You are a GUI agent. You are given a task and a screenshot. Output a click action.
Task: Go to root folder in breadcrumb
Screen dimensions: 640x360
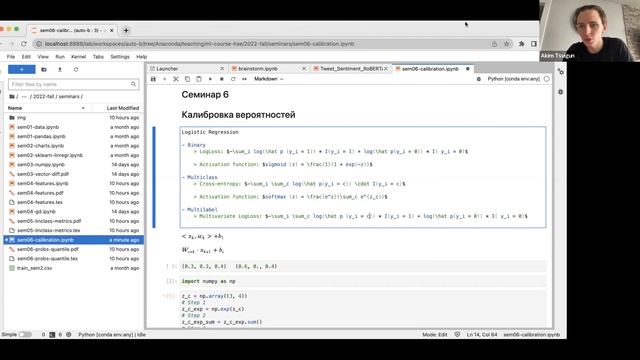[12, 97]
